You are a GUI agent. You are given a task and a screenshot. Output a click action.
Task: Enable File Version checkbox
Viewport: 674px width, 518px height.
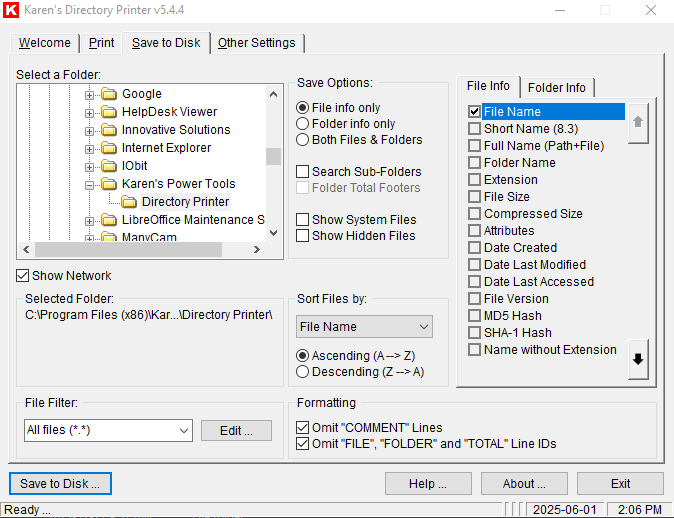pyautogui.click(x=474, y=298)
